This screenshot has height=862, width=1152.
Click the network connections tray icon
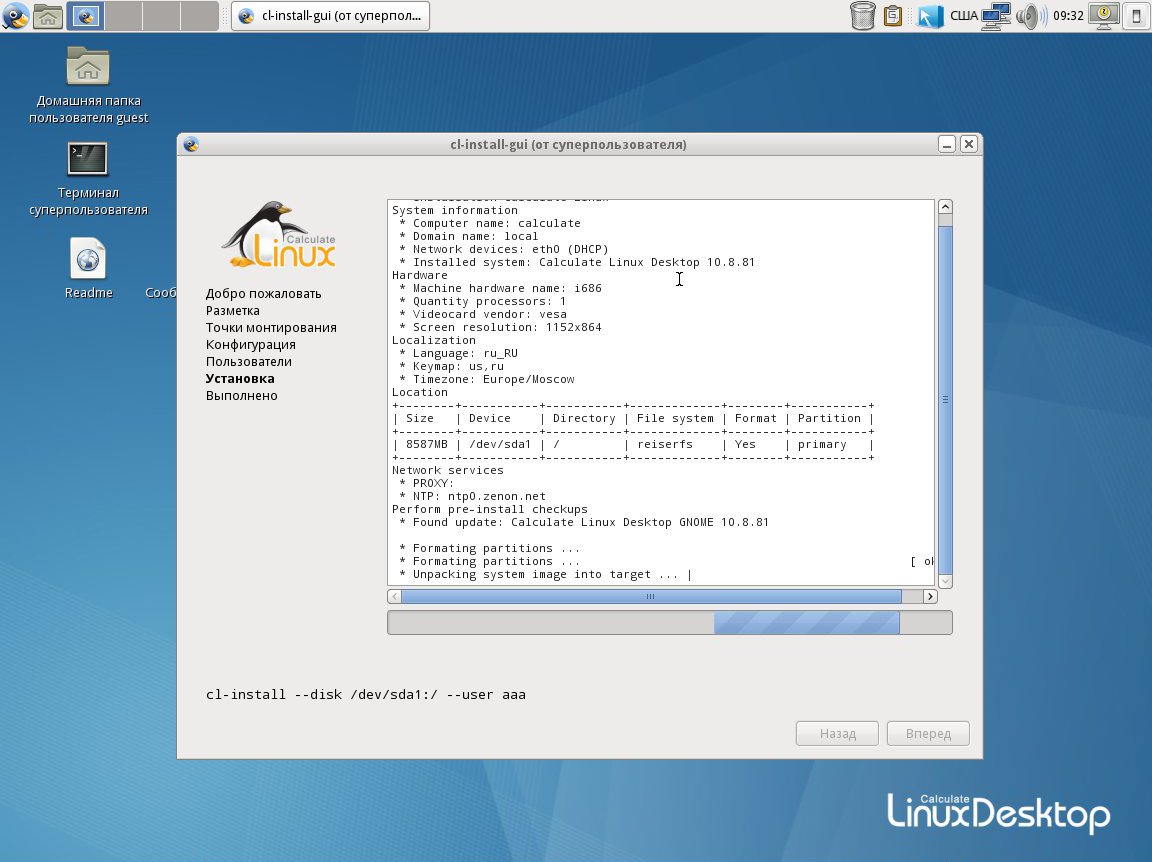click(x=996, y=15)
